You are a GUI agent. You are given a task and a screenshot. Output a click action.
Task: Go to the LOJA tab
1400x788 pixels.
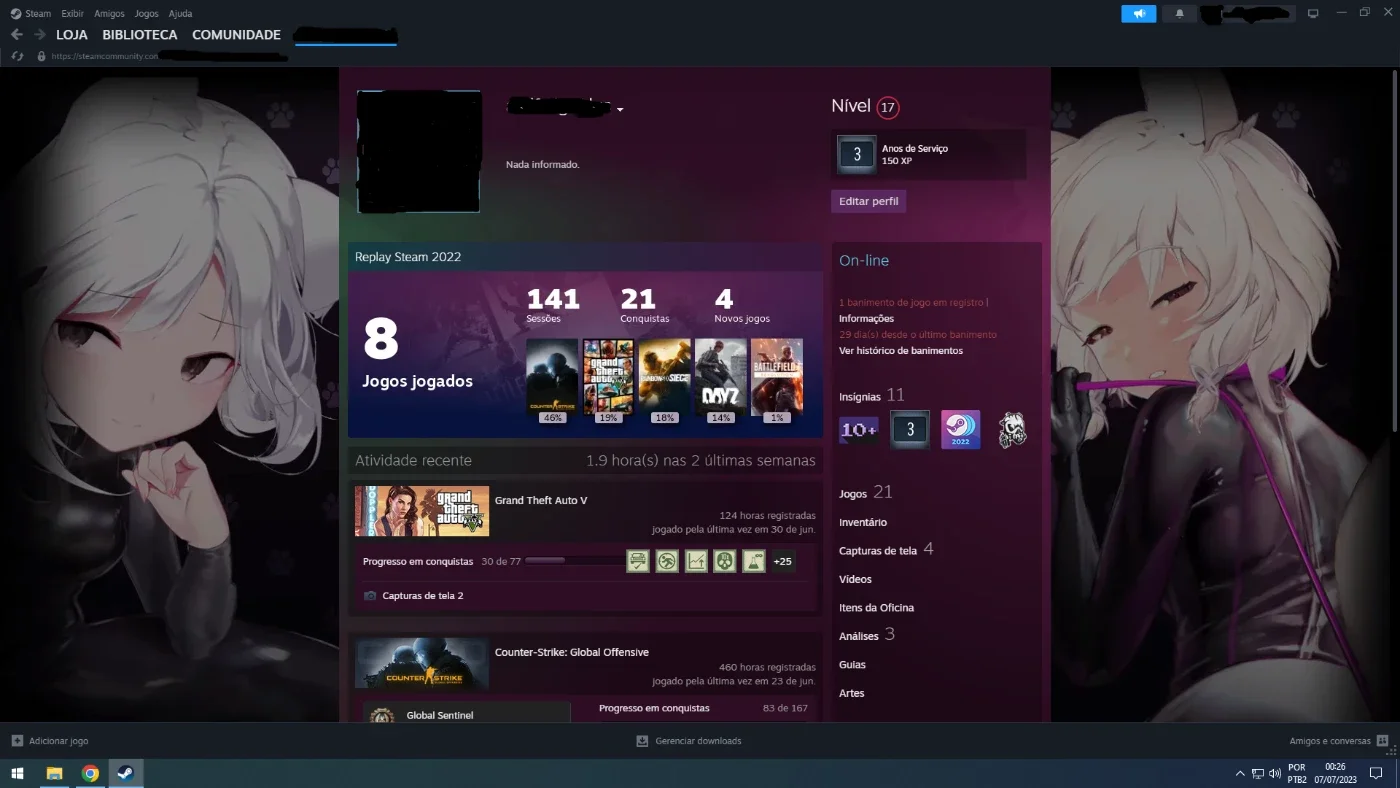click(x=72, y=35)
